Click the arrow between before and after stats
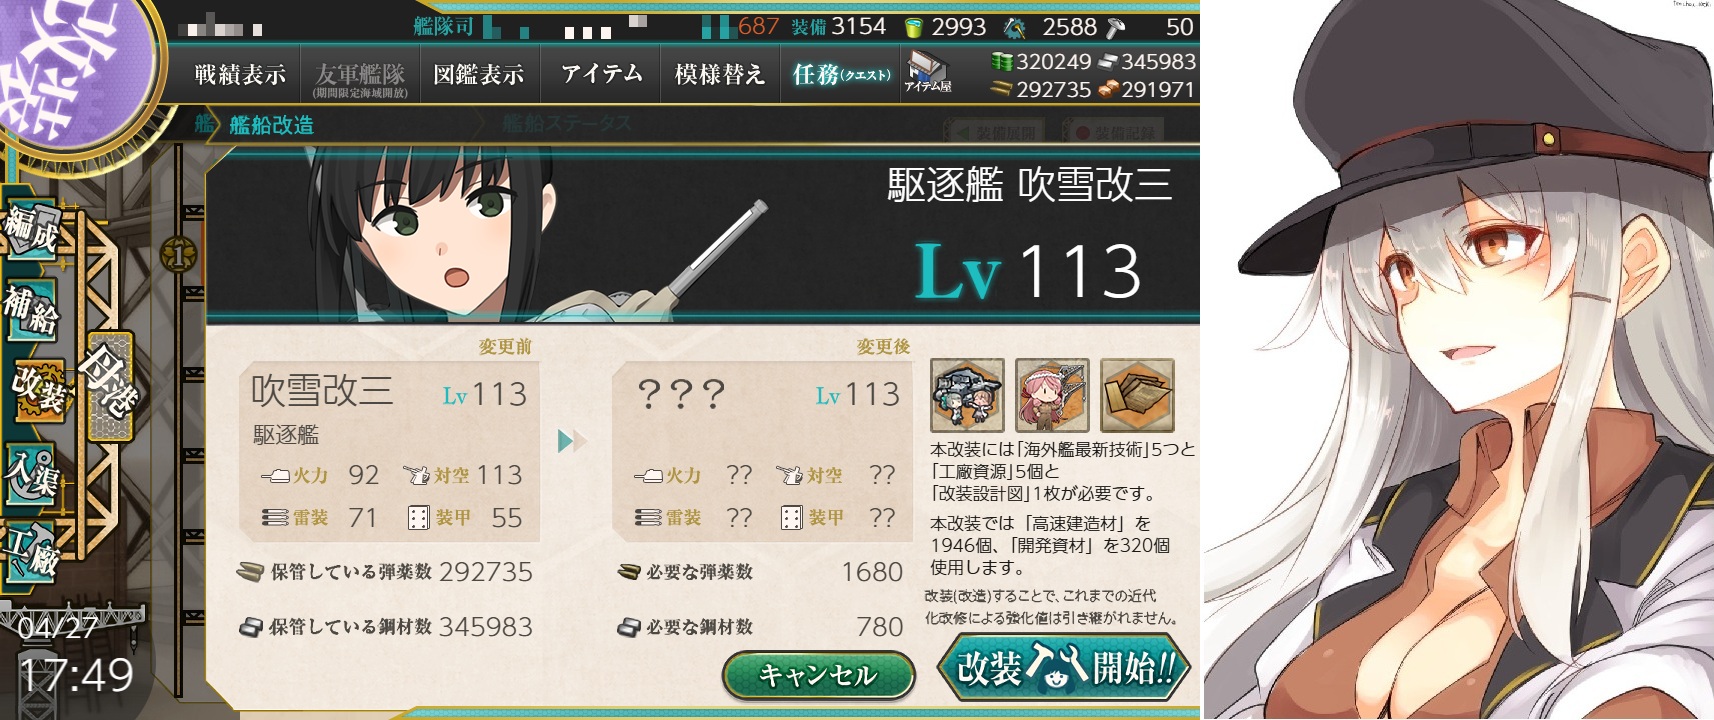The height and width of the screenshot is (720, 1714). point(571,440)
